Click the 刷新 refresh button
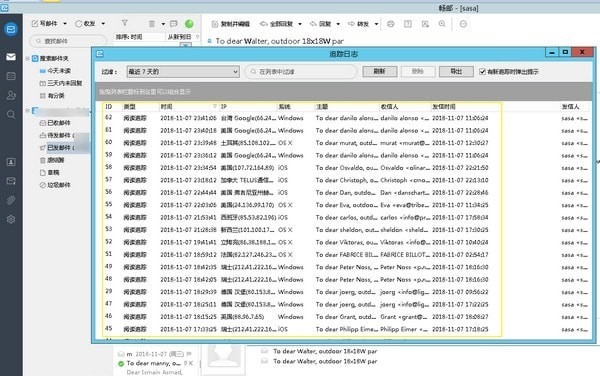The image size is (600, 376). [380, 71]
